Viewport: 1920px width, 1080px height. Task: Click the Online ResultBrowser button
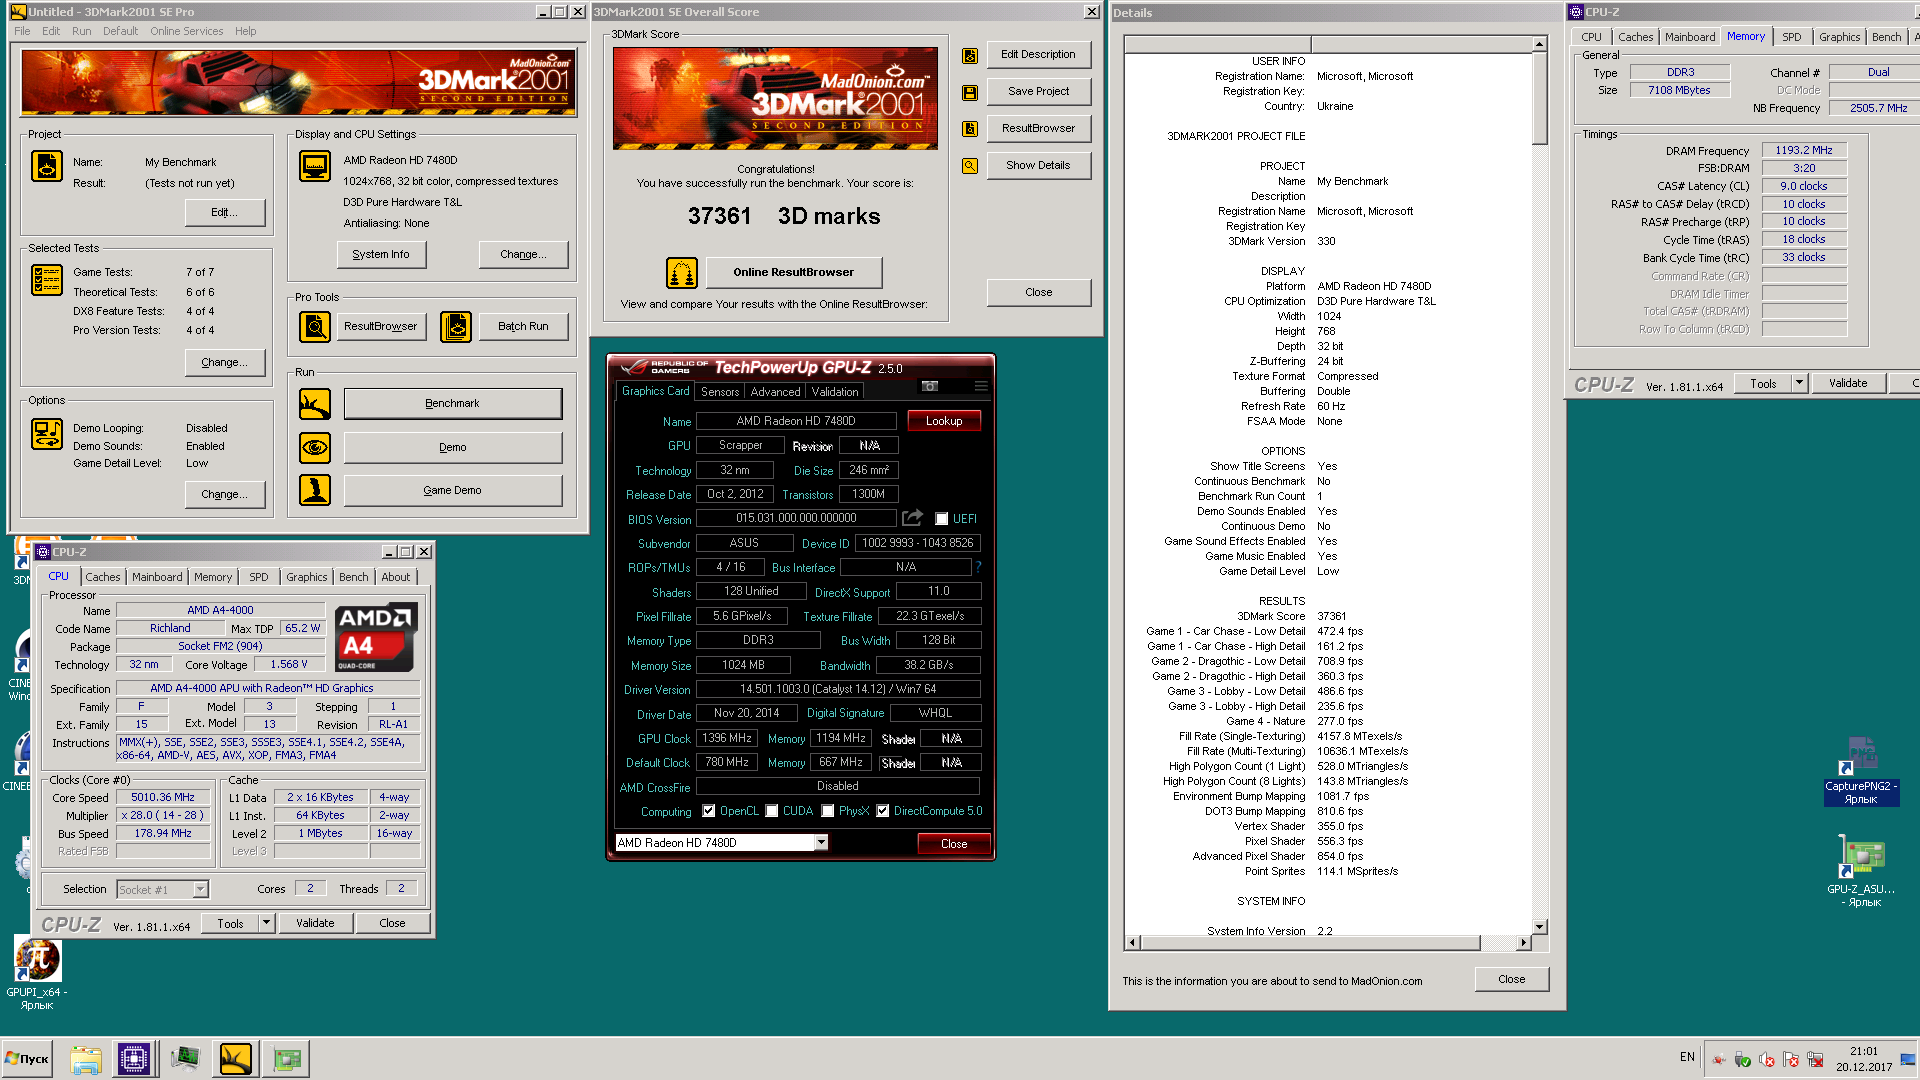[794, 272]
